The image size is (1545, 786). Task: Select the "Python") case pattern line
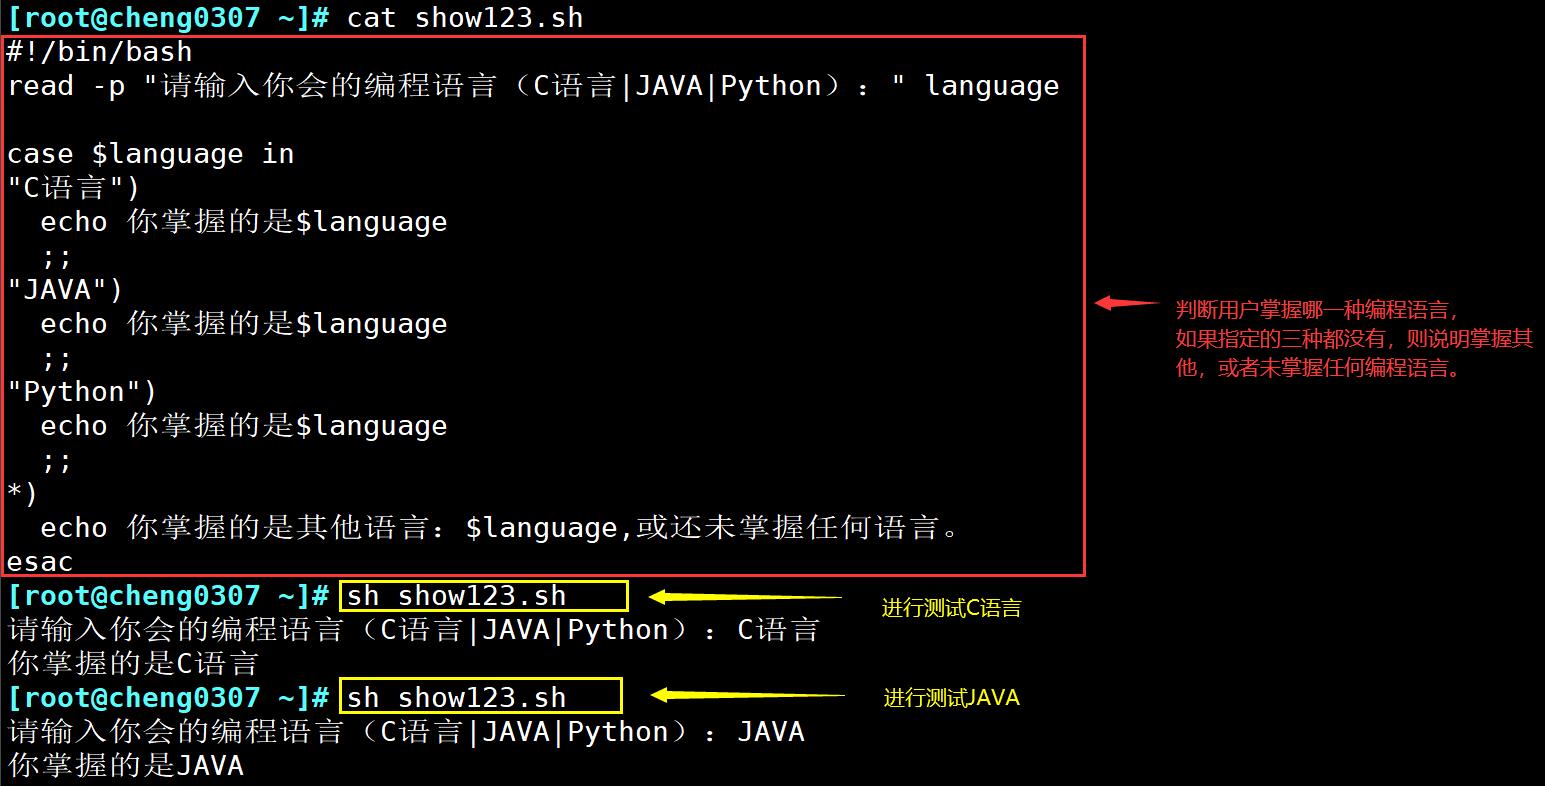click(83, 392)
